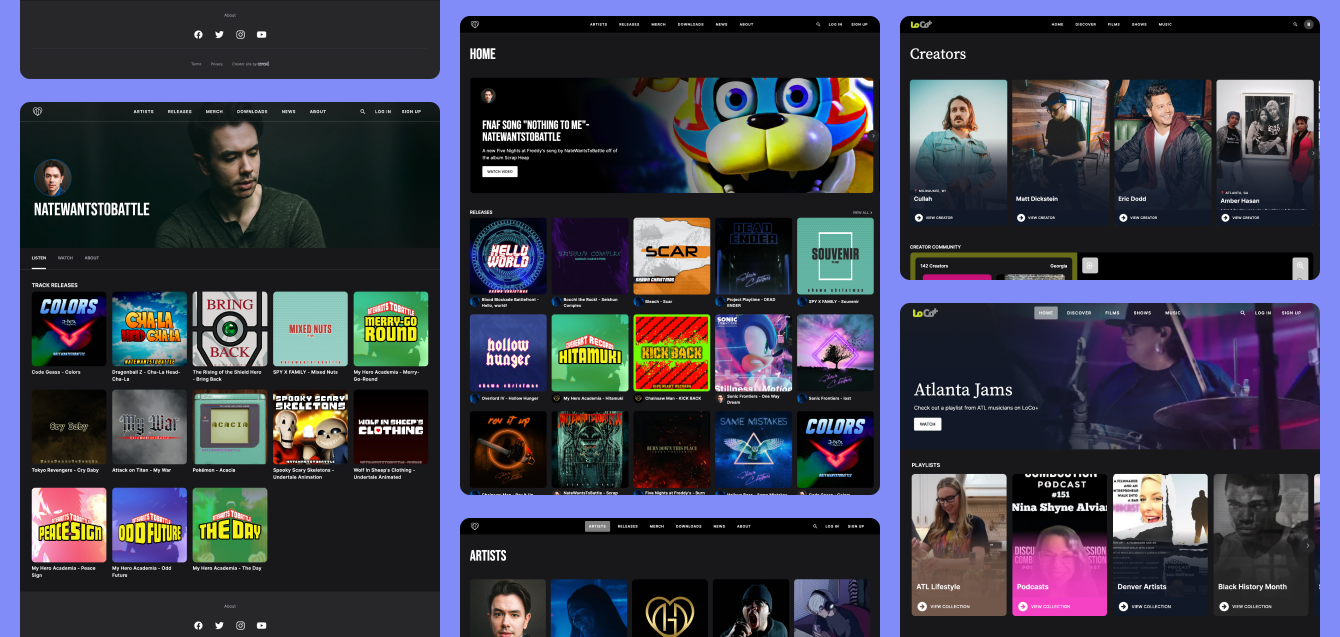Click search icon on LoCo+ Creators page
The width and height of the screenshot is (1340, 637).
pos(1294,24)
